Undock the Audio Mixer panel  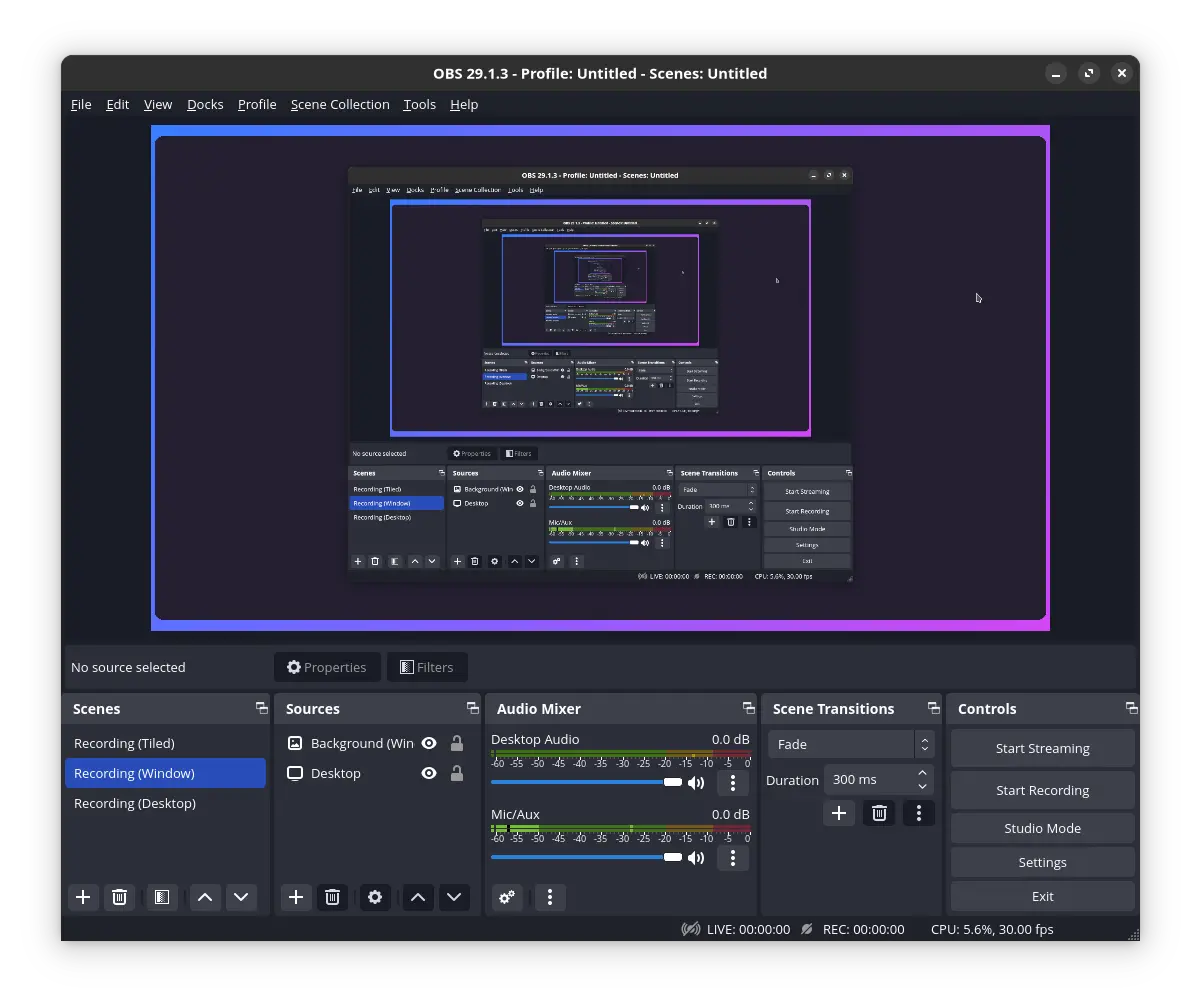tap(749, 708)
